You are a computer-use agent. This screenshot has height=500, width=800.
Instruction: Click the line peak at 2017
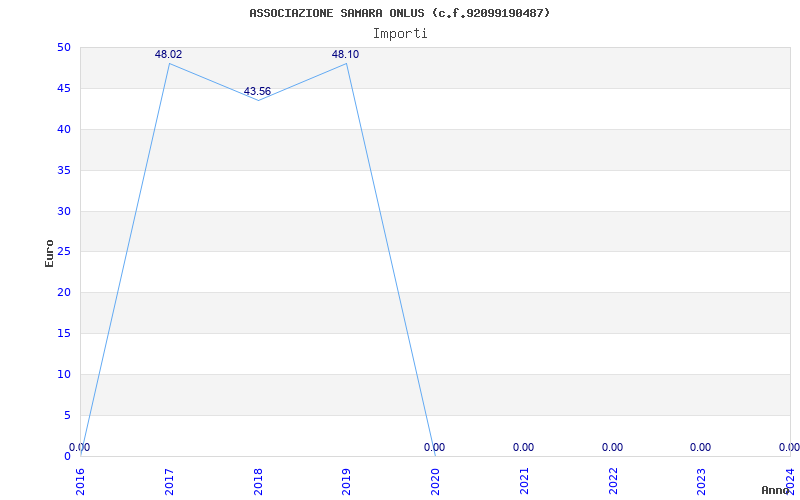[169, 64]
